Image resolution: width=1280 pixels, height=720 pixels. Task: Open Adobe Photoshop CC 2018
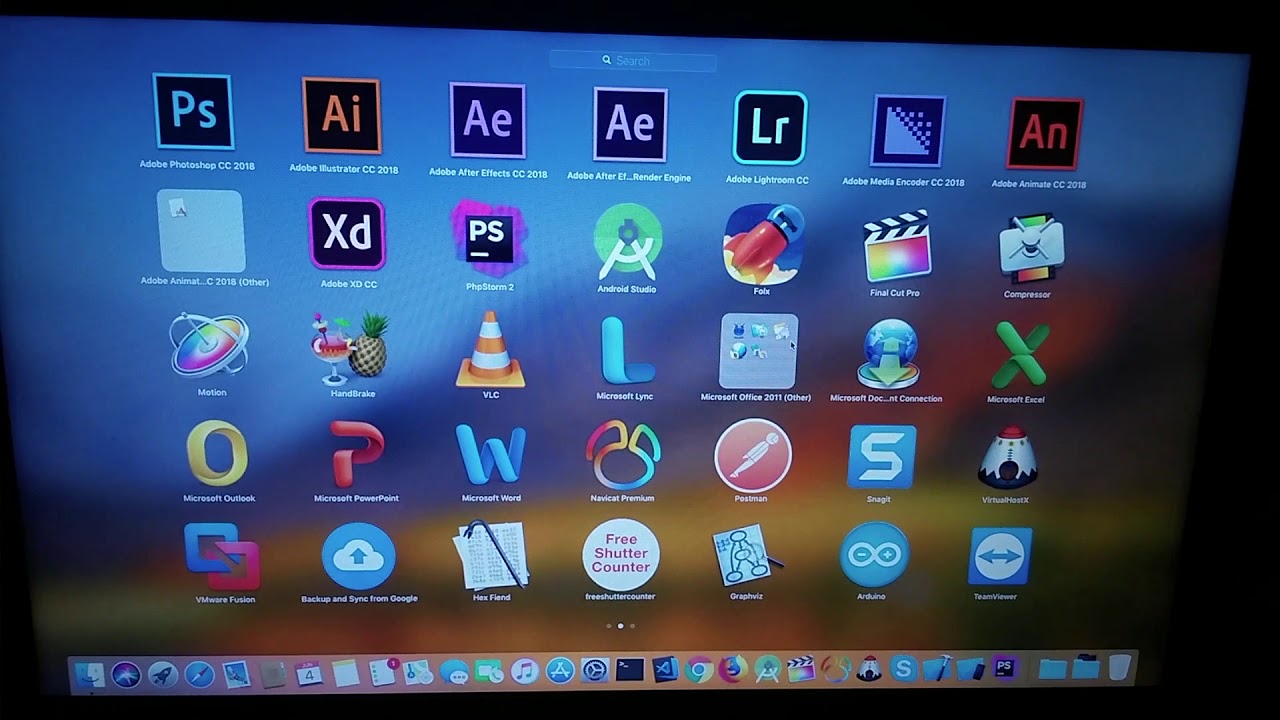[193, 111]
